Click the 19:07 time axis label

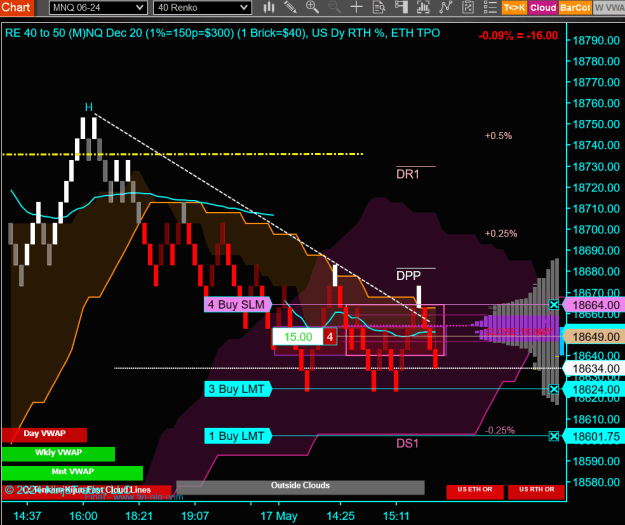click(x=195, y=516)
